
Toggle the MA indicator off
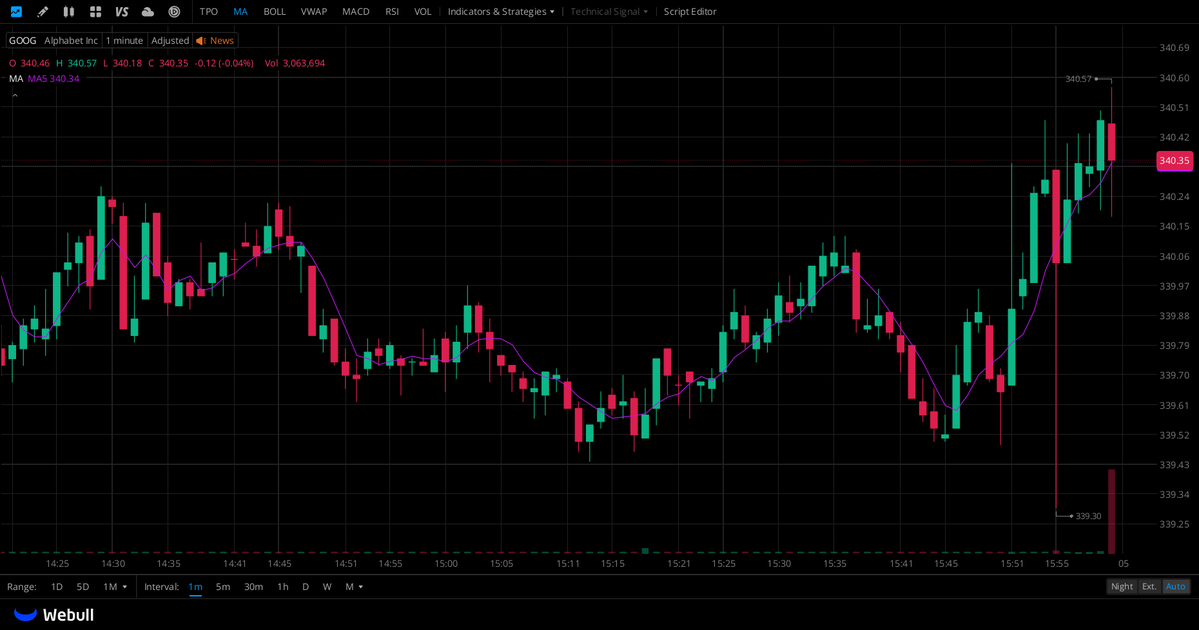pyautogui.click(x=240, y=11)
